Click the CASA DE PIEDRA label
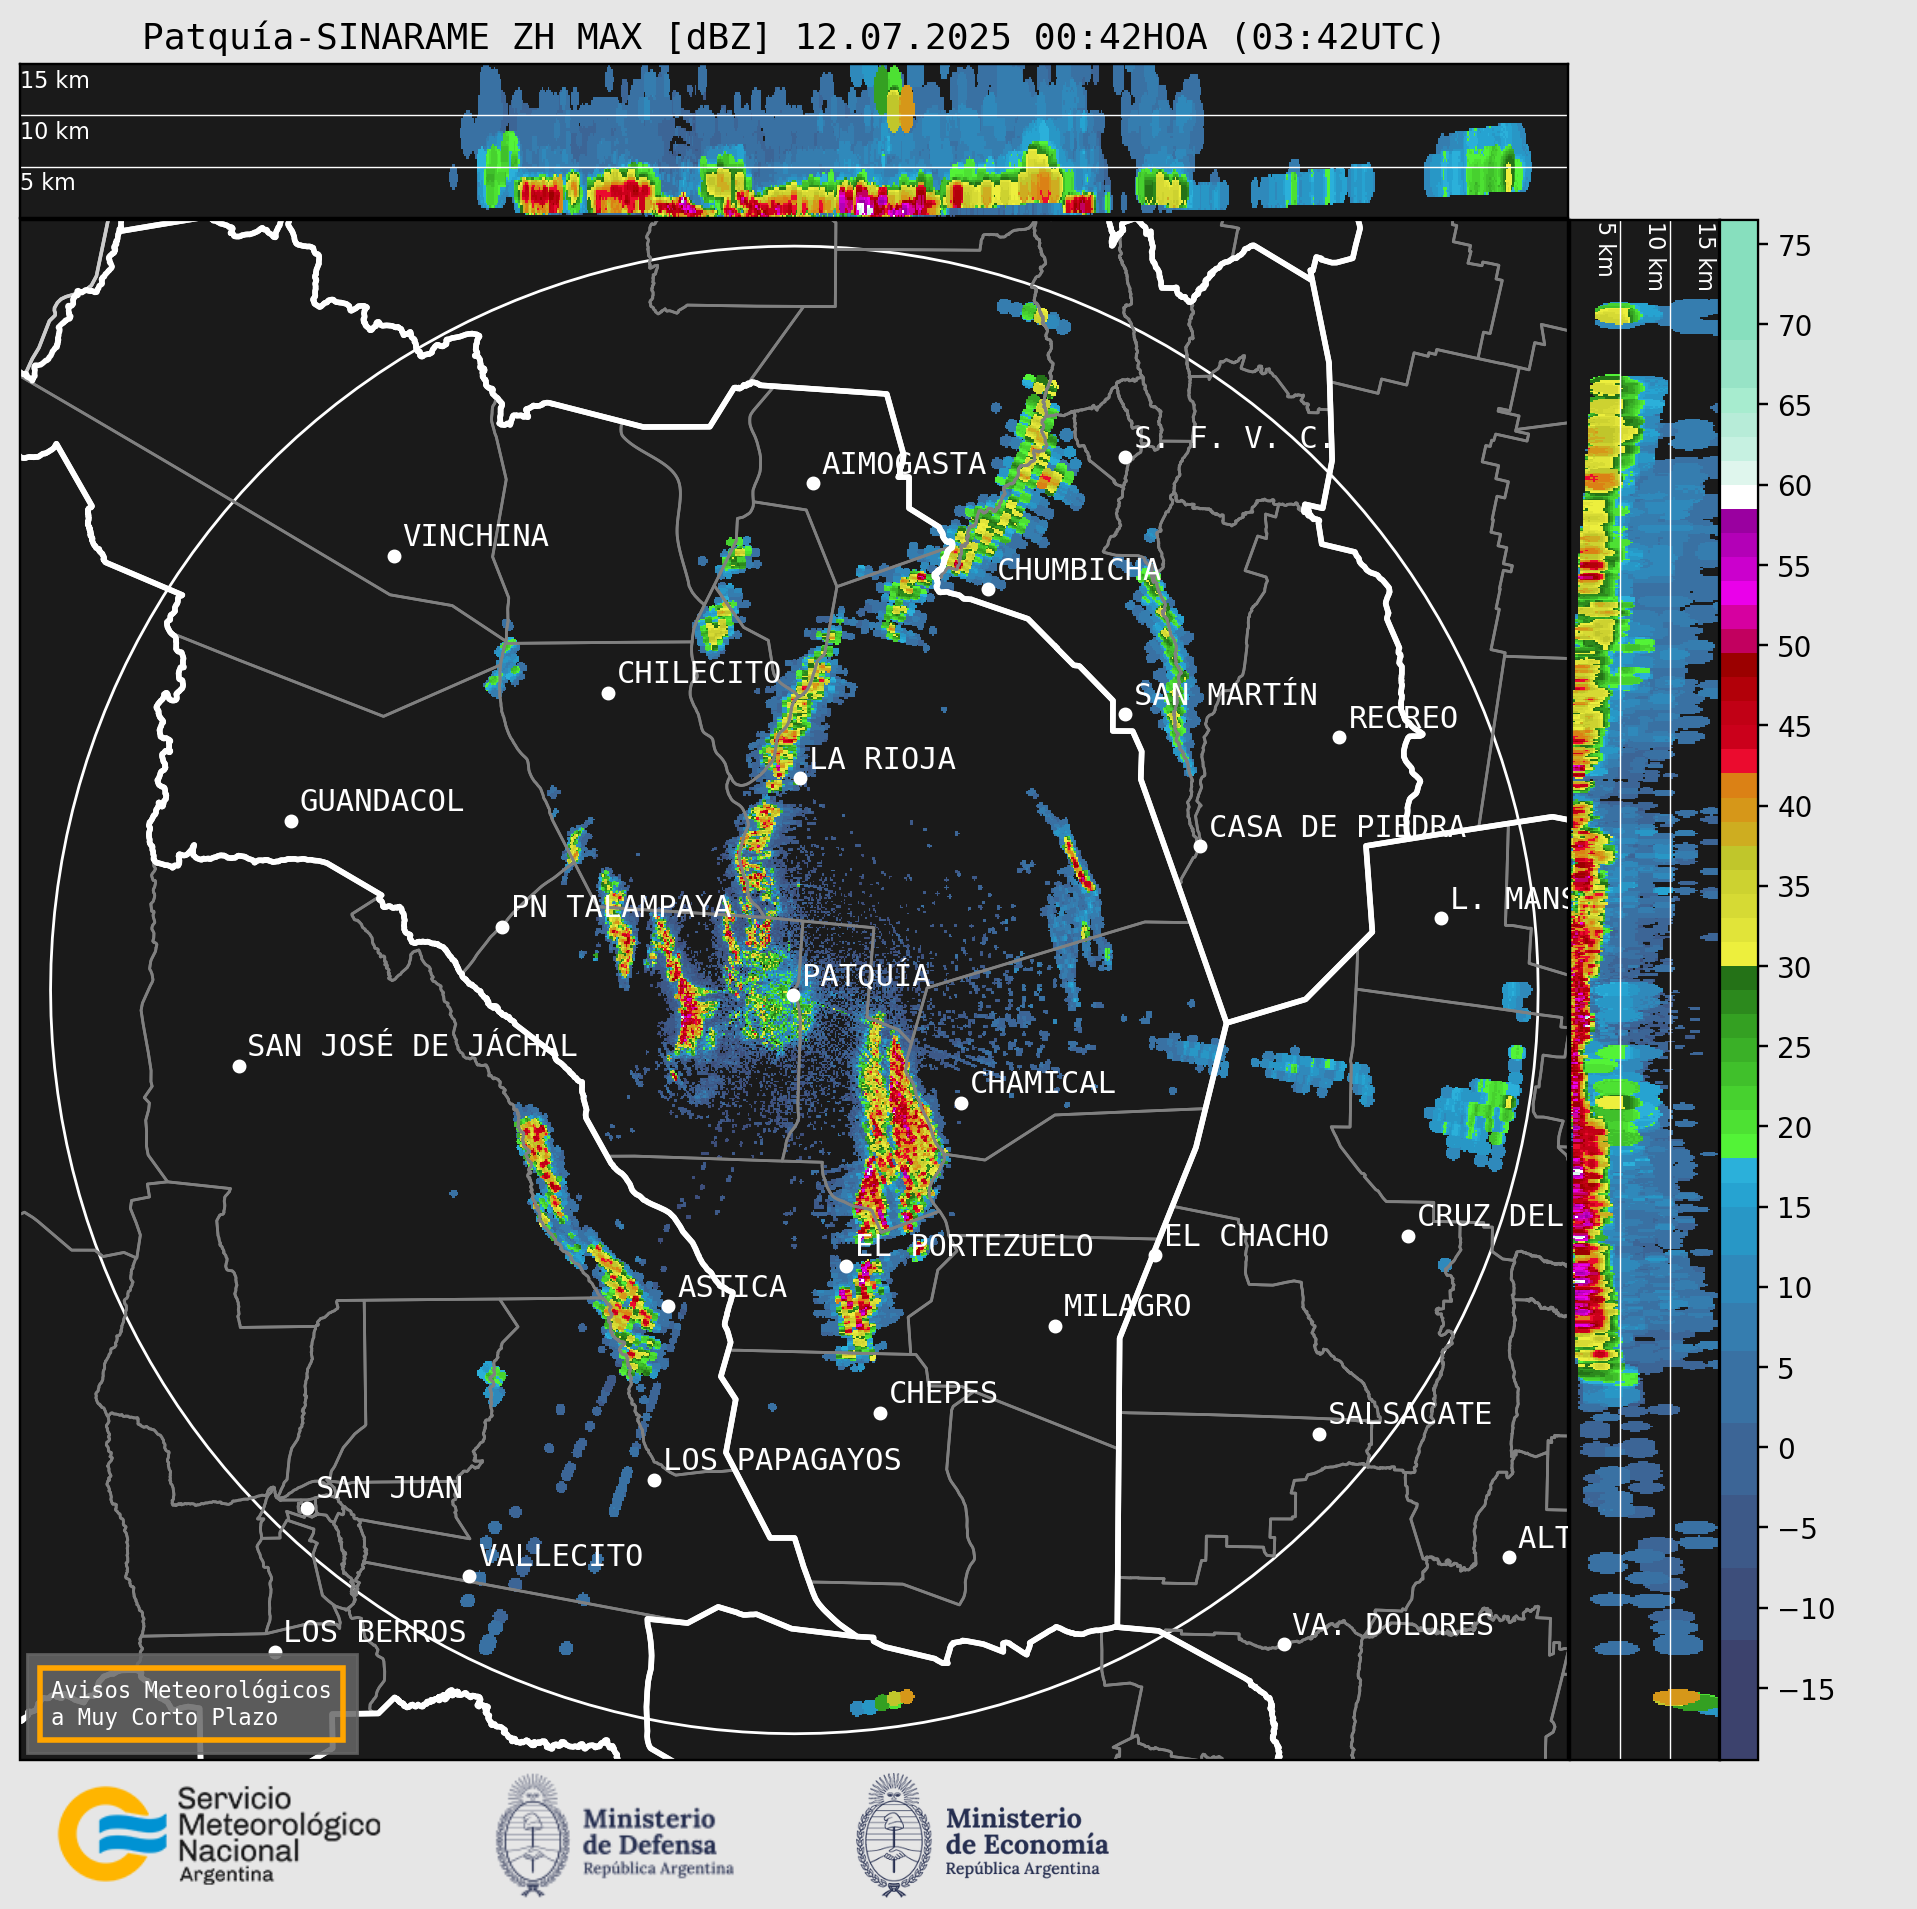Screen dimensions: 1917x1909 (x=1337, y=827)
